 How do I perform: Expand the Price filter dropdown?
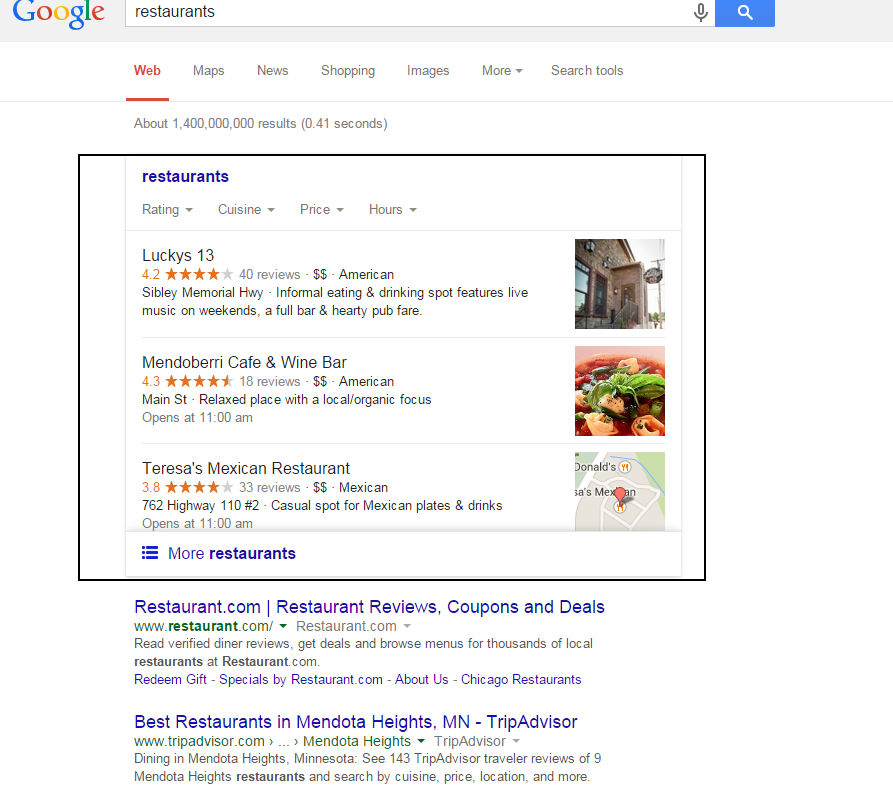click(x=322, y=210)
